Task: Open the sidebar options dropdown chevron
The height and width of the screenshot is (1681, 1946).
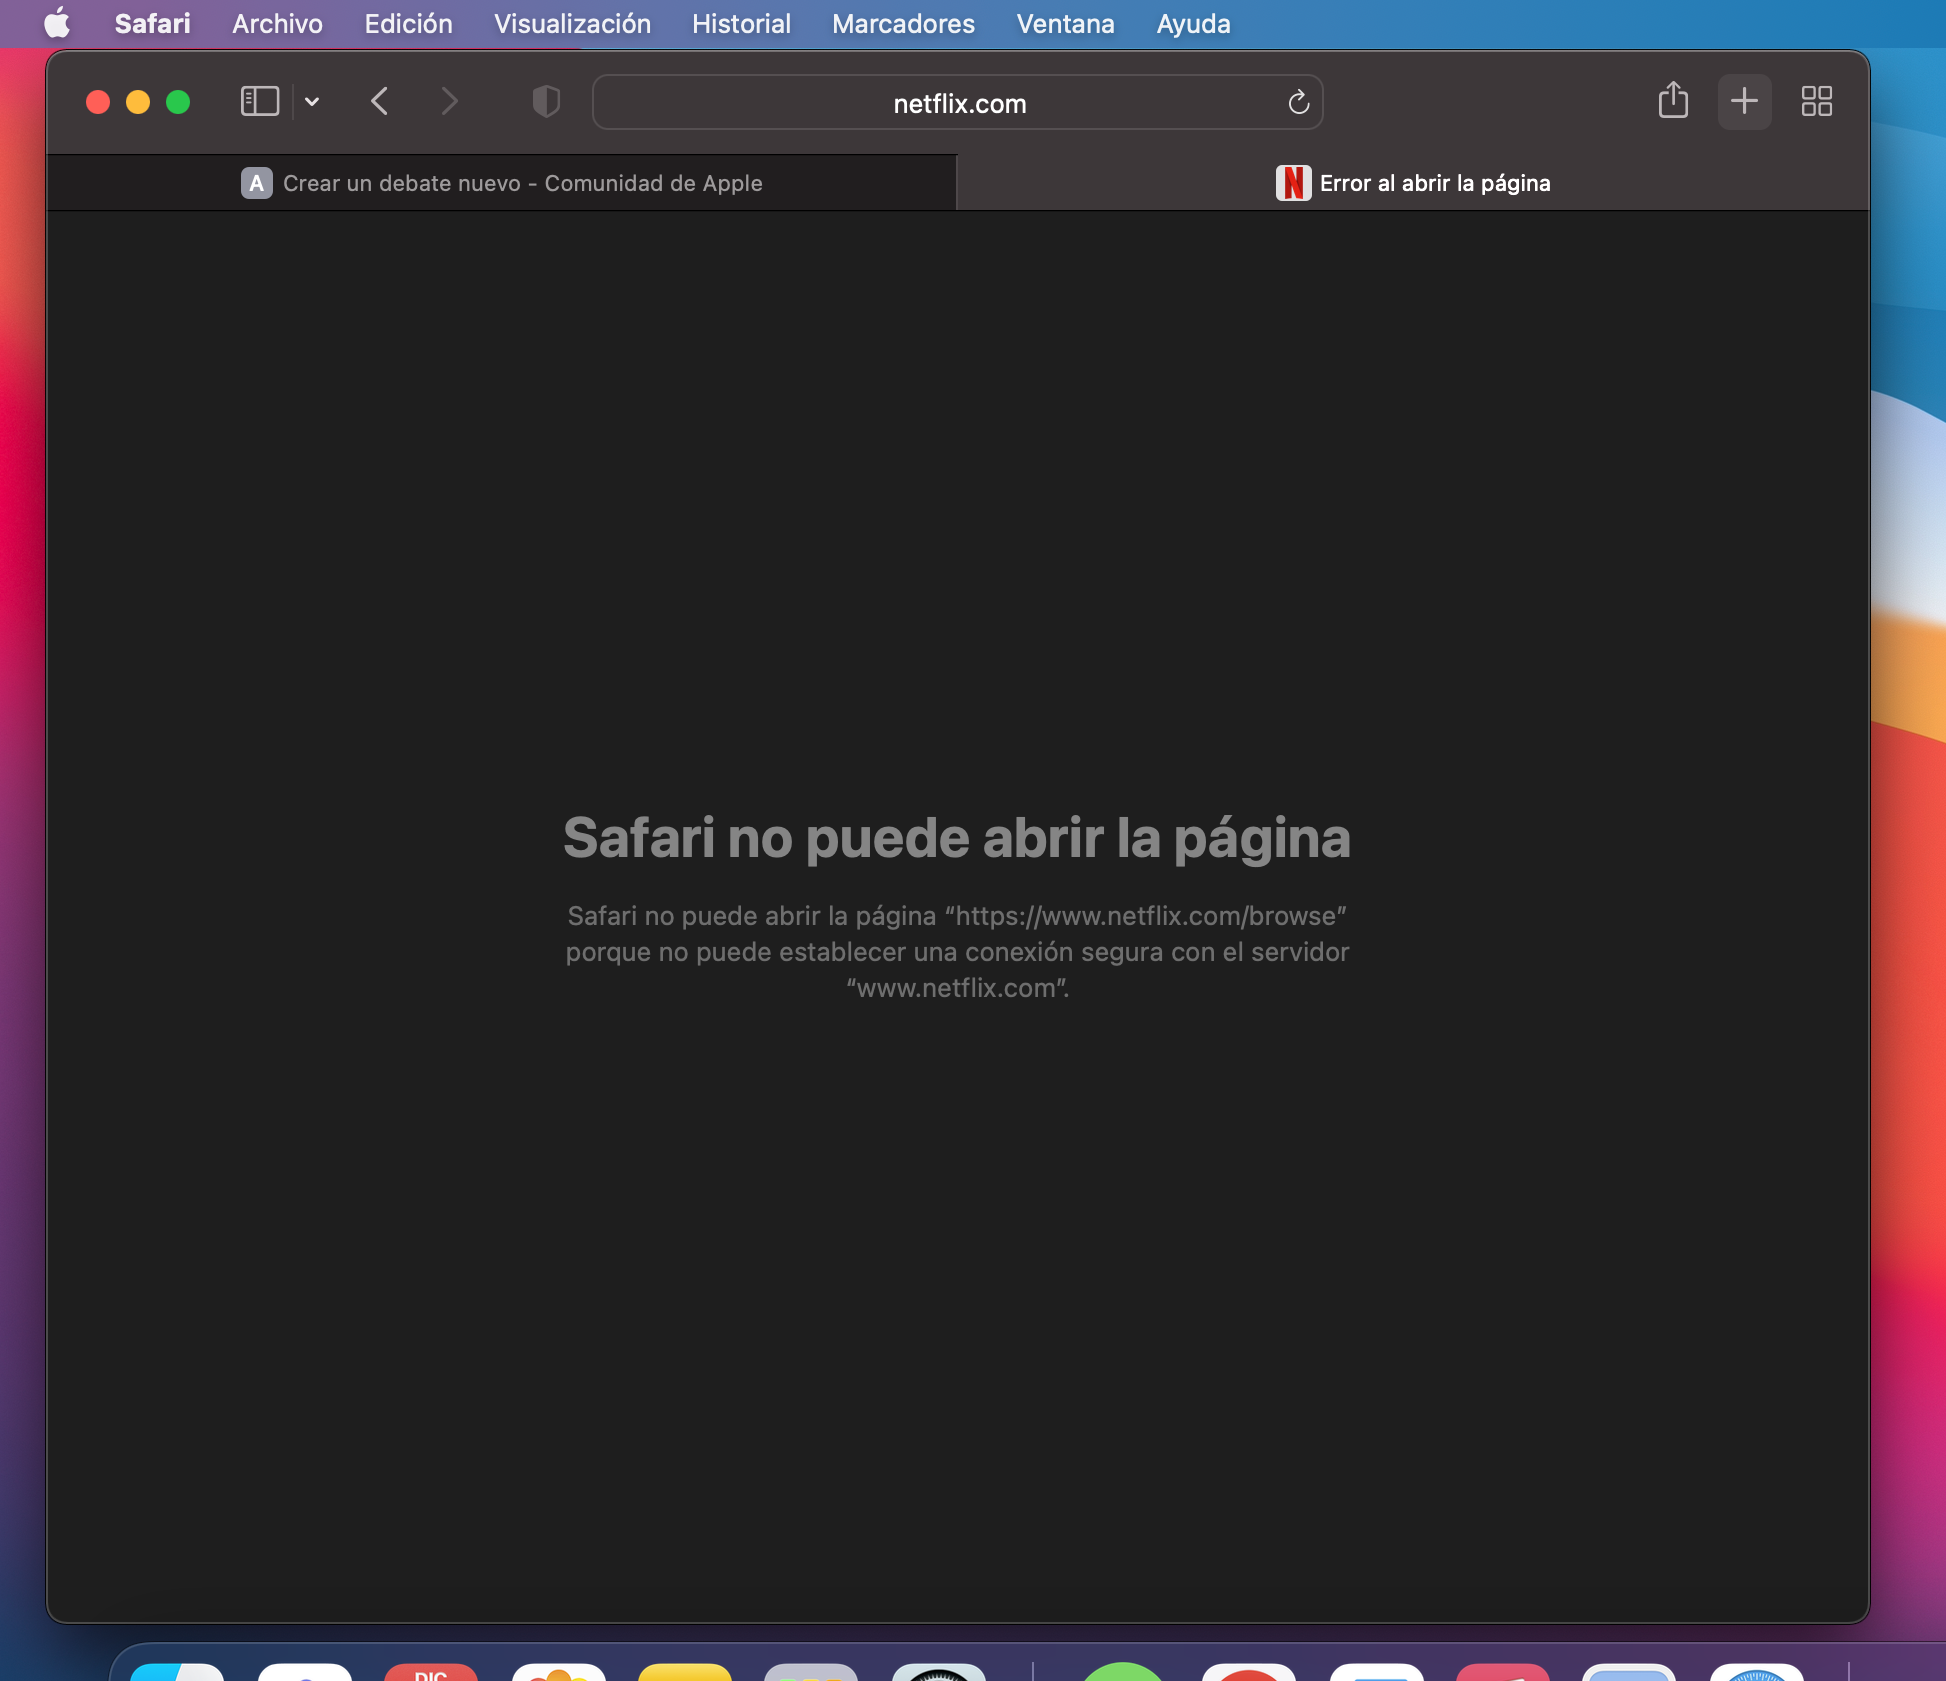Action: [x=312, y=102]
